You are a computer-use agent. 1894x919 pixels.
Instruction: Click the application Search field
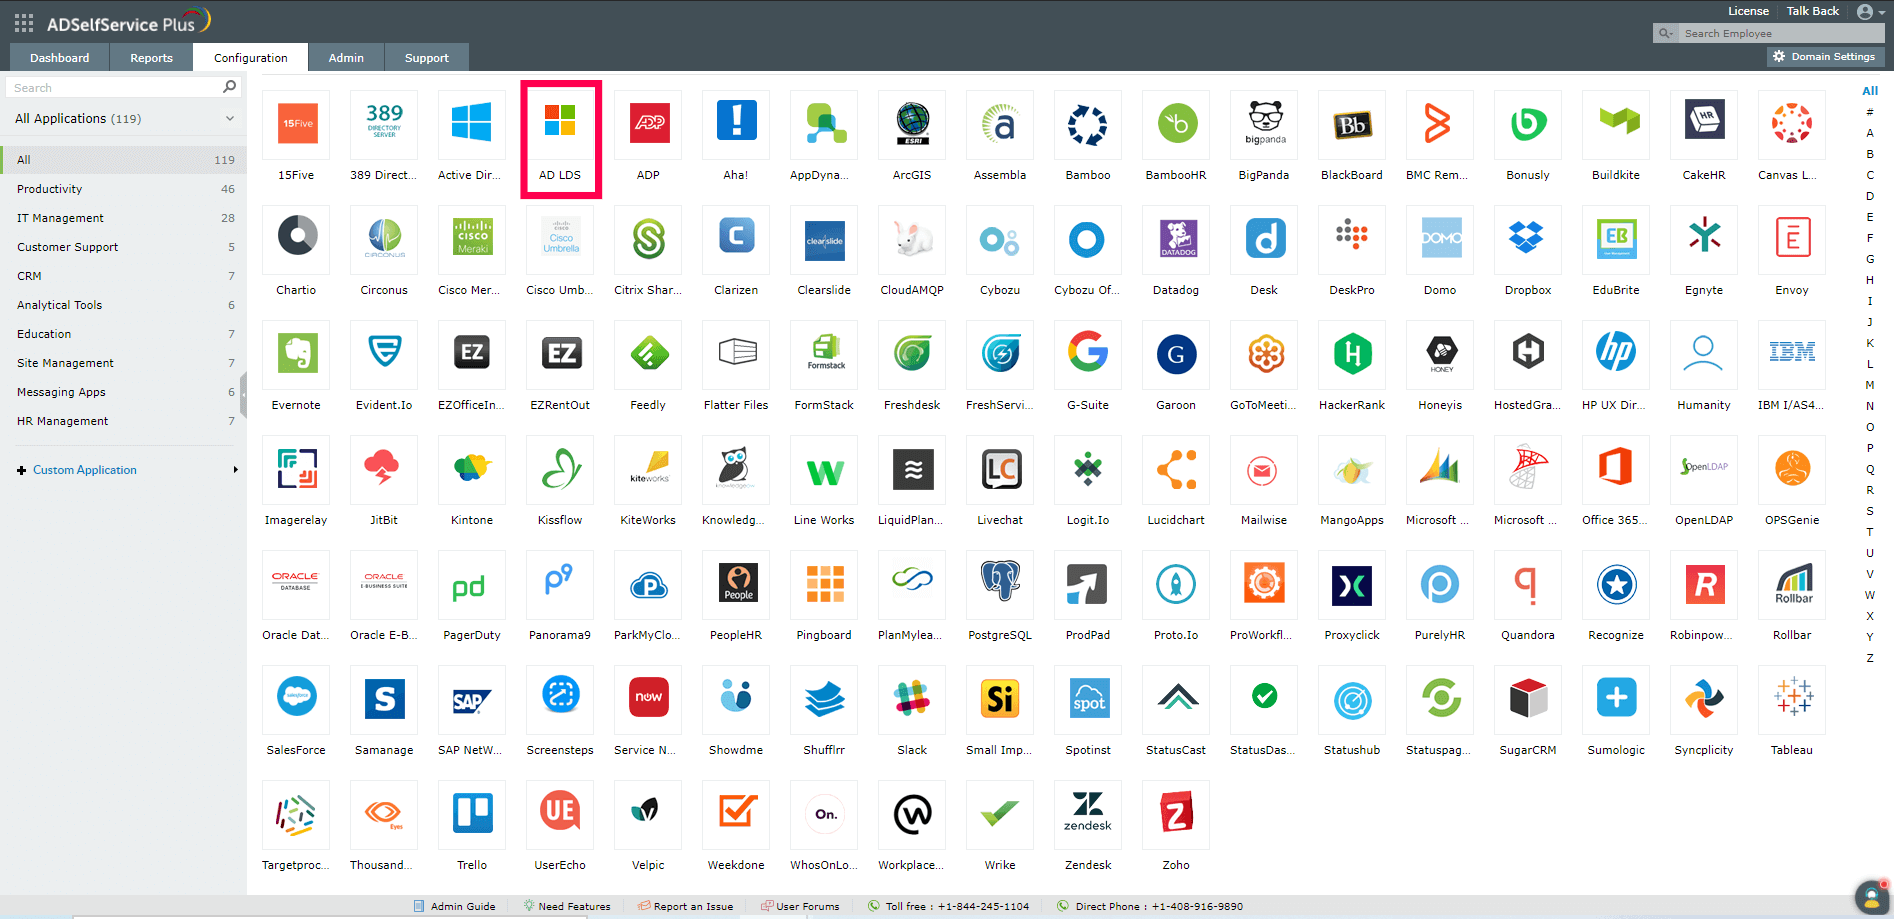(x=113, y=88)
